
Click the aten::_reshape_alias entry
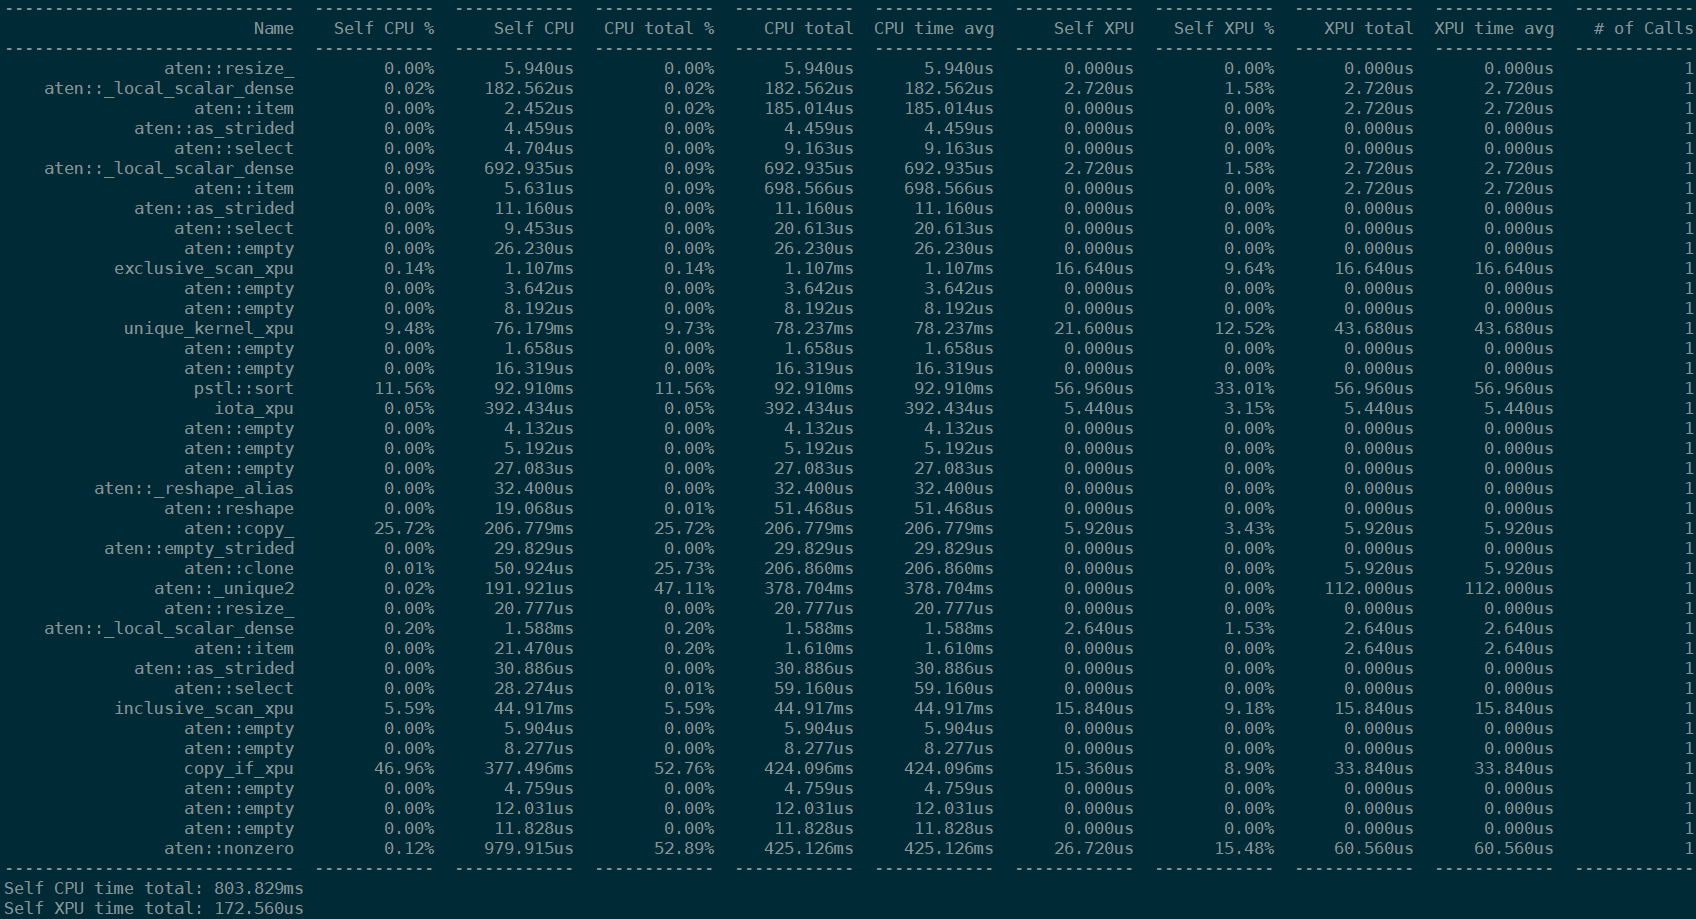coord(194,488)
